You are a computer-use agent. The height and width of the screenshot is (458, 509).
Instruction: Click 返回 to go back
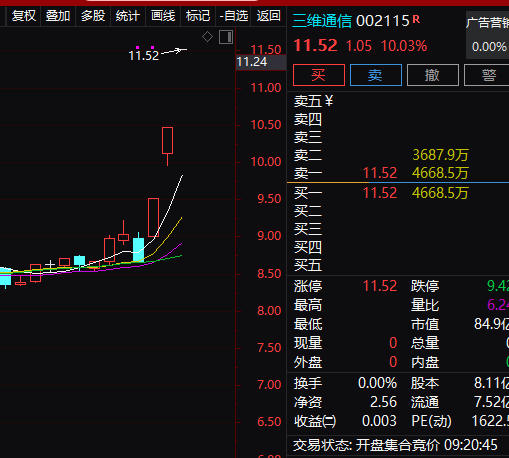tap(268, 16)
